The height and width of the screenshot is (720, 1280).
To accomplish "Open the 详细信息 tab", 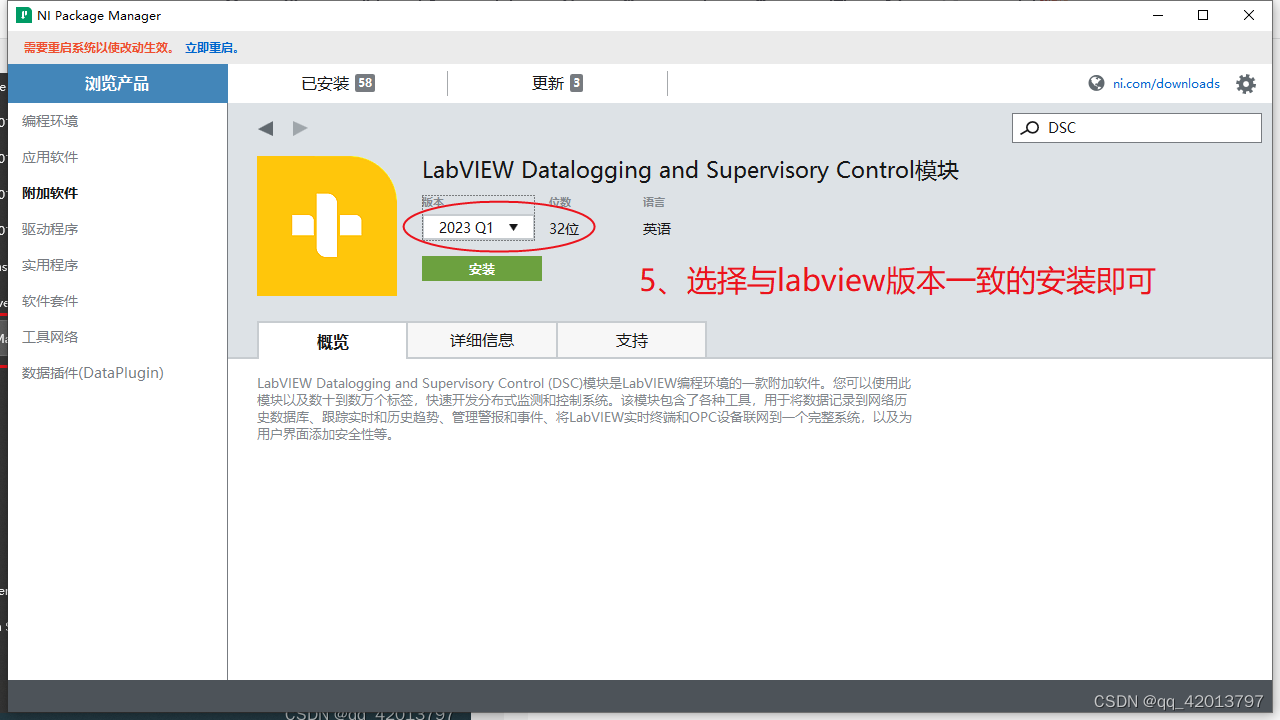I will [x=481, y=340].
